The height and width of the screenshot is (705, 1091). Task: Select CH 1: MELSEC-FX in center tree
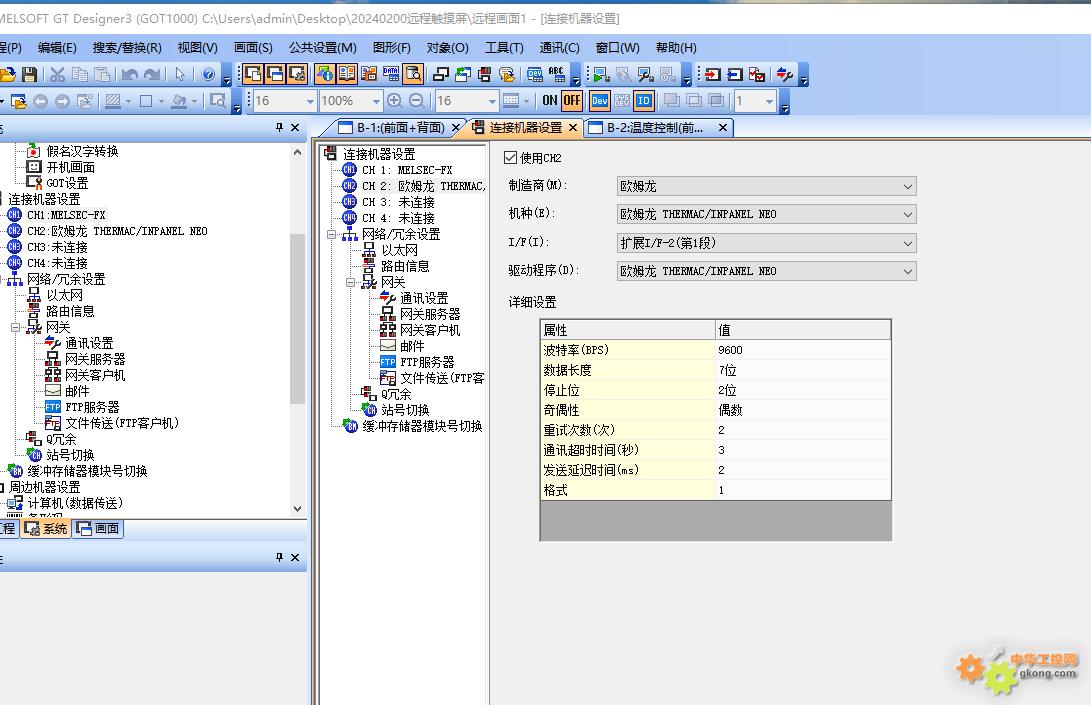(407, 170)
